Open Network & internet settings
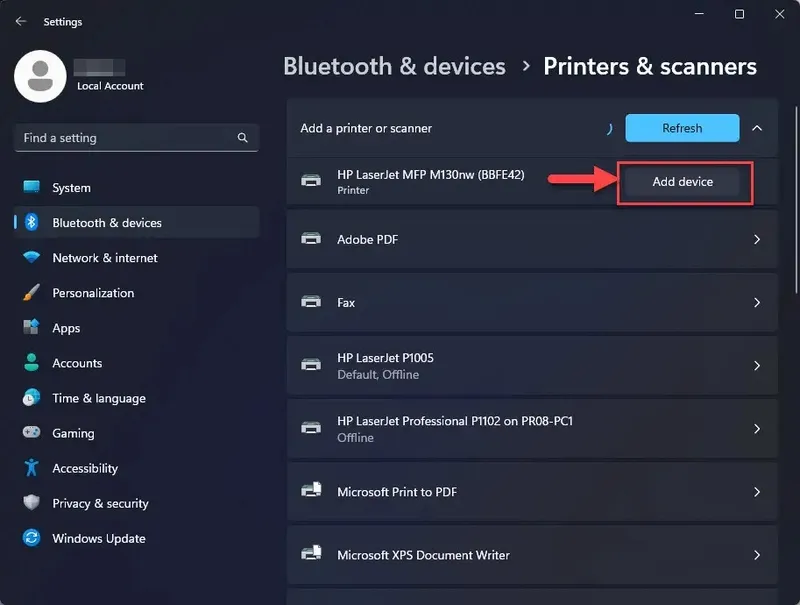The image size is (800, 605). click(104, 258)
